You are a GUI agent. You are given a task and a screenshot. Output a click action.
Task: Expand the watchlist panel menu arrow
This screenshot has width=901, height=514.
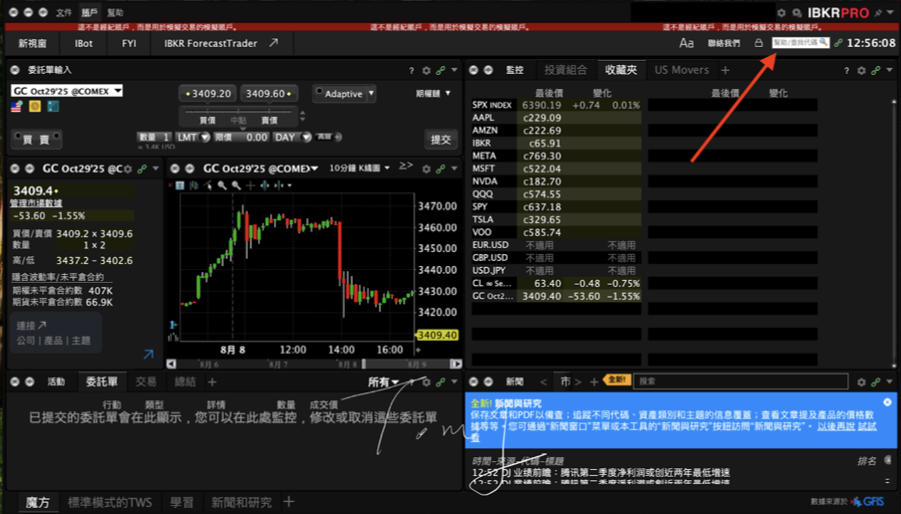[x=890, y=70]
